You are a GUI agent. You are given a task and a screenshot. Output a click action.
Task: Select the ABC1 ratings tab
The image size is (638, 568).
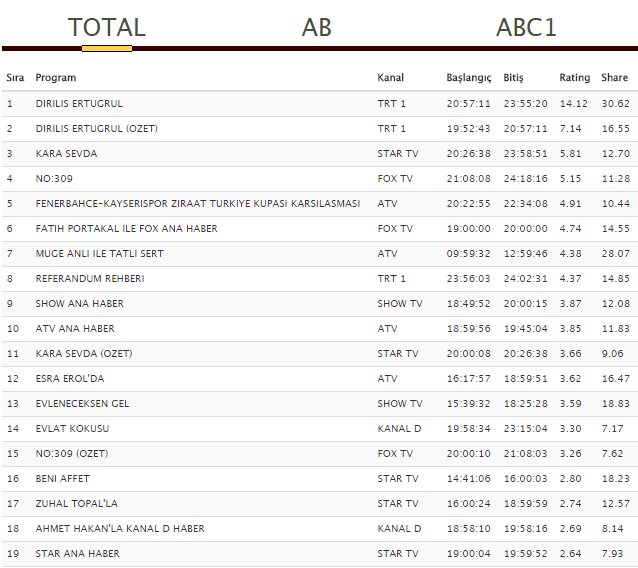point(526,27)
